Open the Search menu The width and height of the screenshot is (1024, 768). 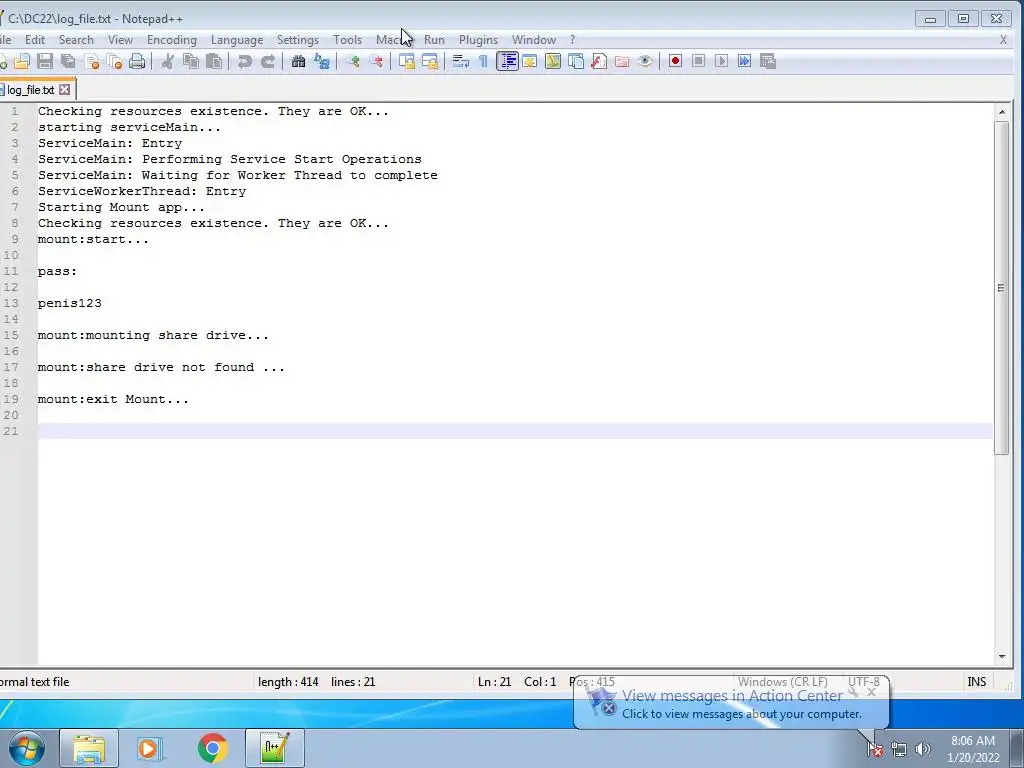pos(76,40)
